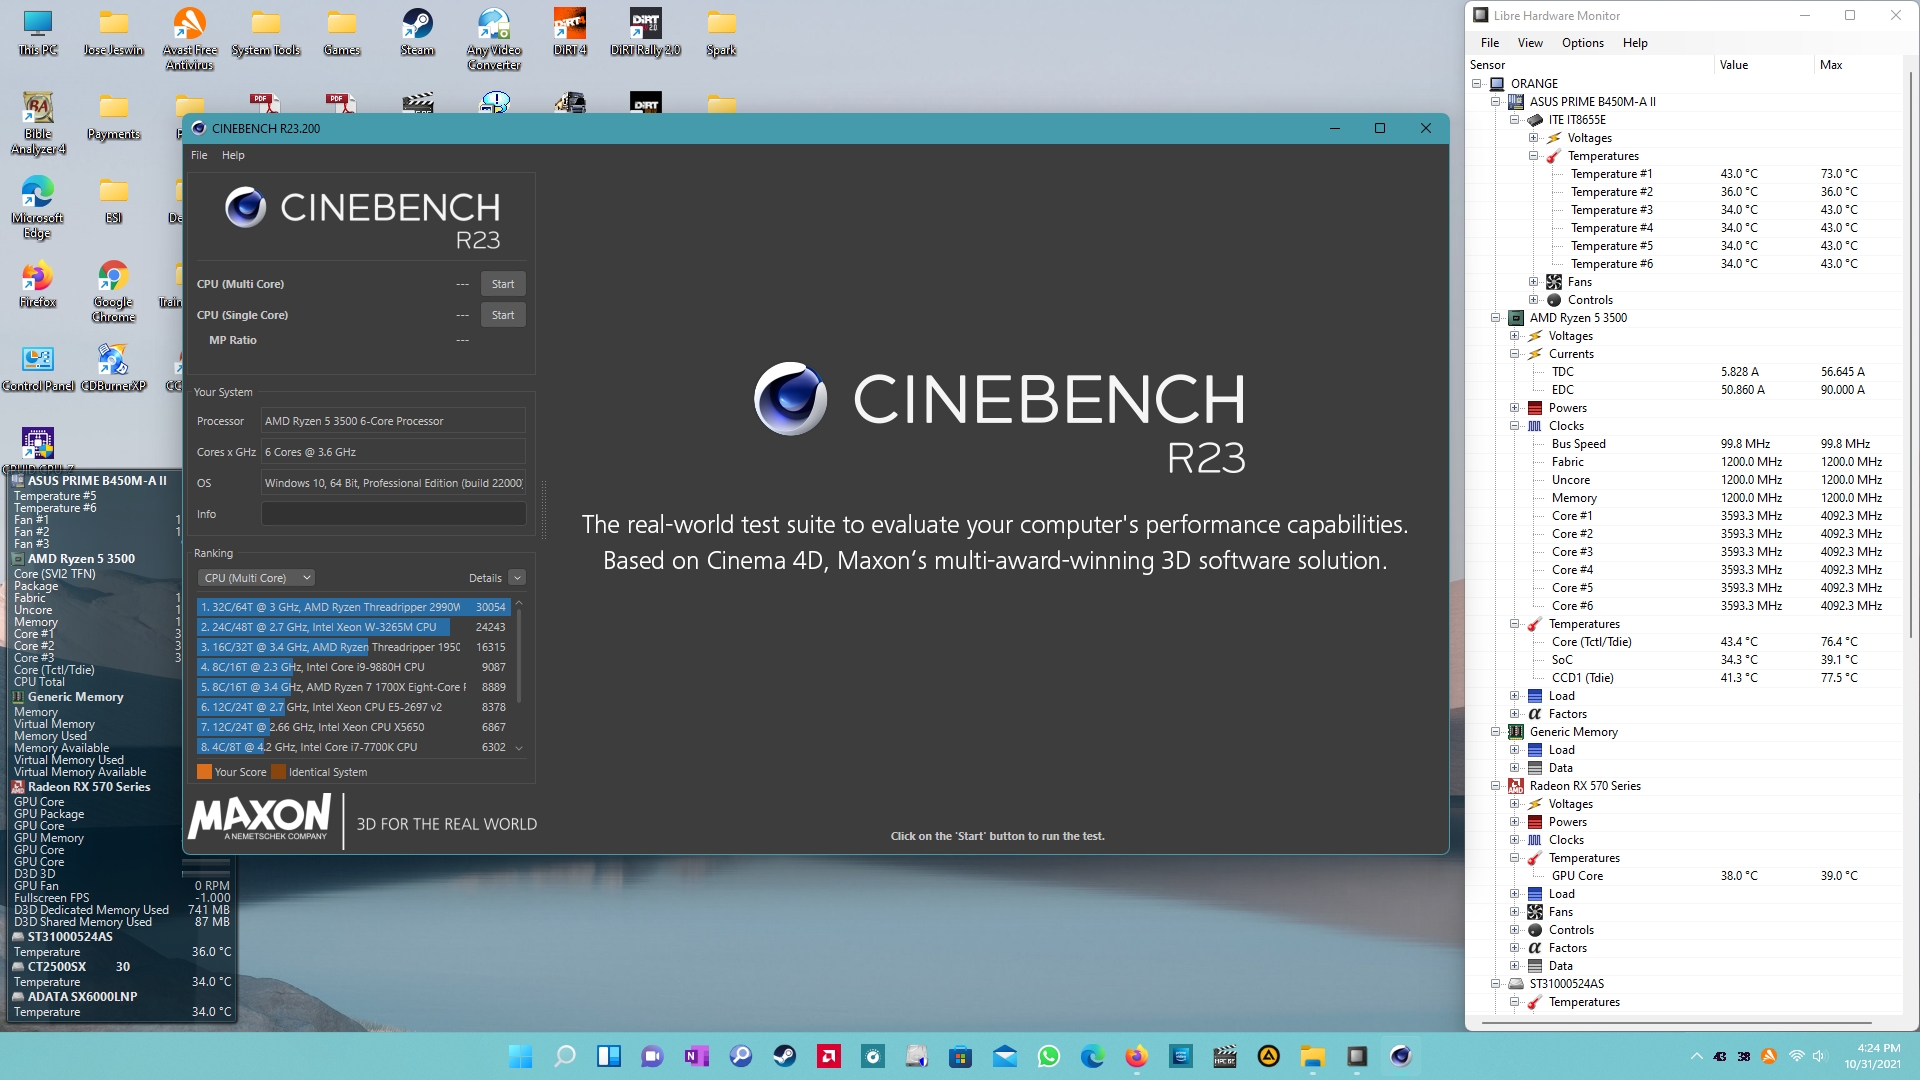Open File Explorer from the taskbar
The height and width of the screenshot is (1080, 1920).
(1312, 1056)
